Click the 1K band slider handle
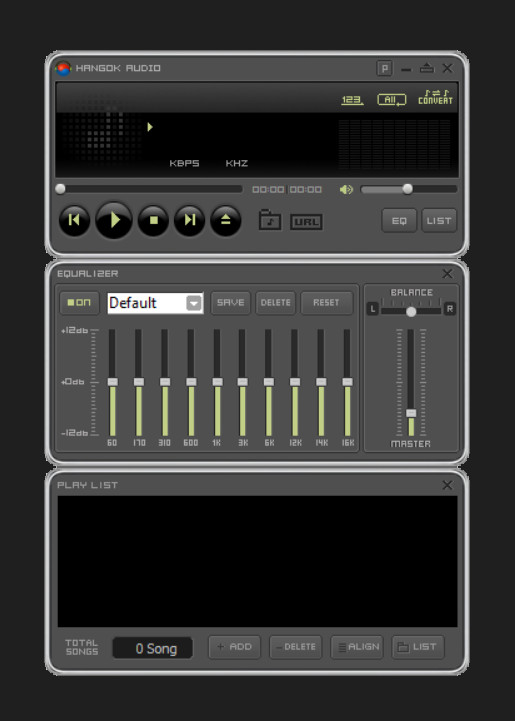 point(217,382)
